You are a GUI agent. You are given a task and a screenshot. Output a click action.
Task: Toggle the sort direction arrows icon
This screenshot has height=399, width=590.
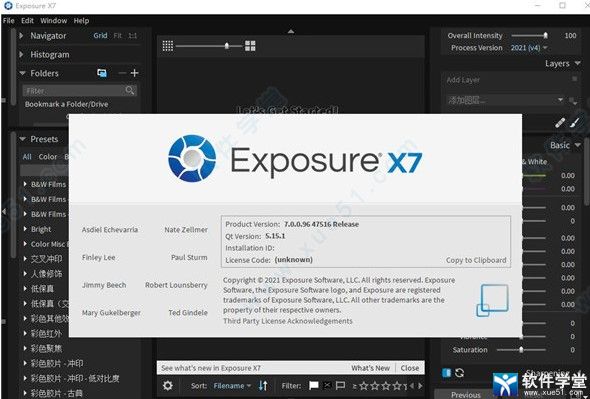263,385
